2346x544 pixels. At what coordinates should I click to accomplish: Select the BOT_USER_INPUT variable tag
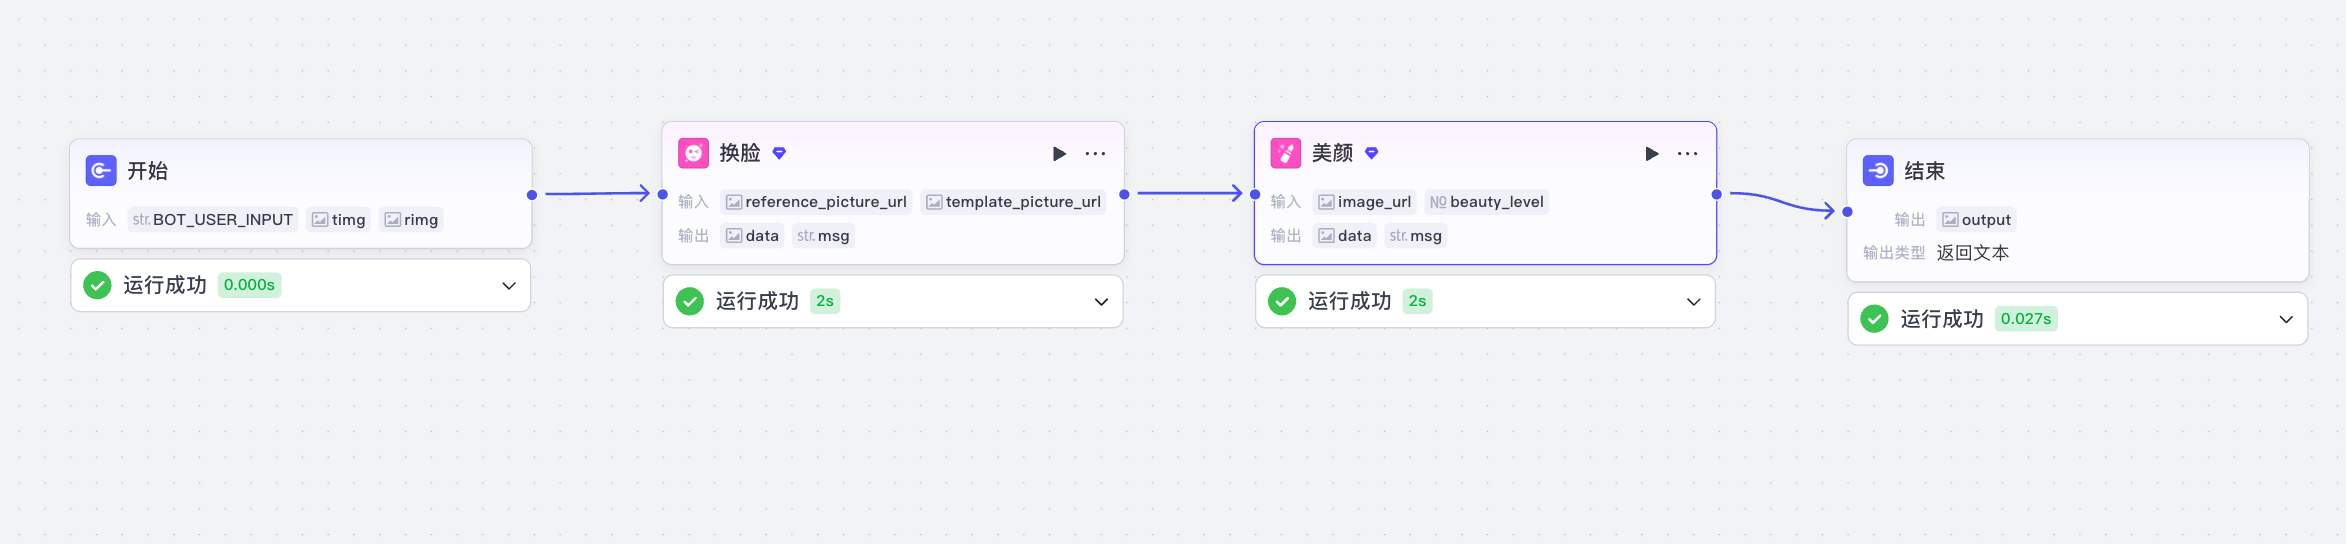pos(213,220)
